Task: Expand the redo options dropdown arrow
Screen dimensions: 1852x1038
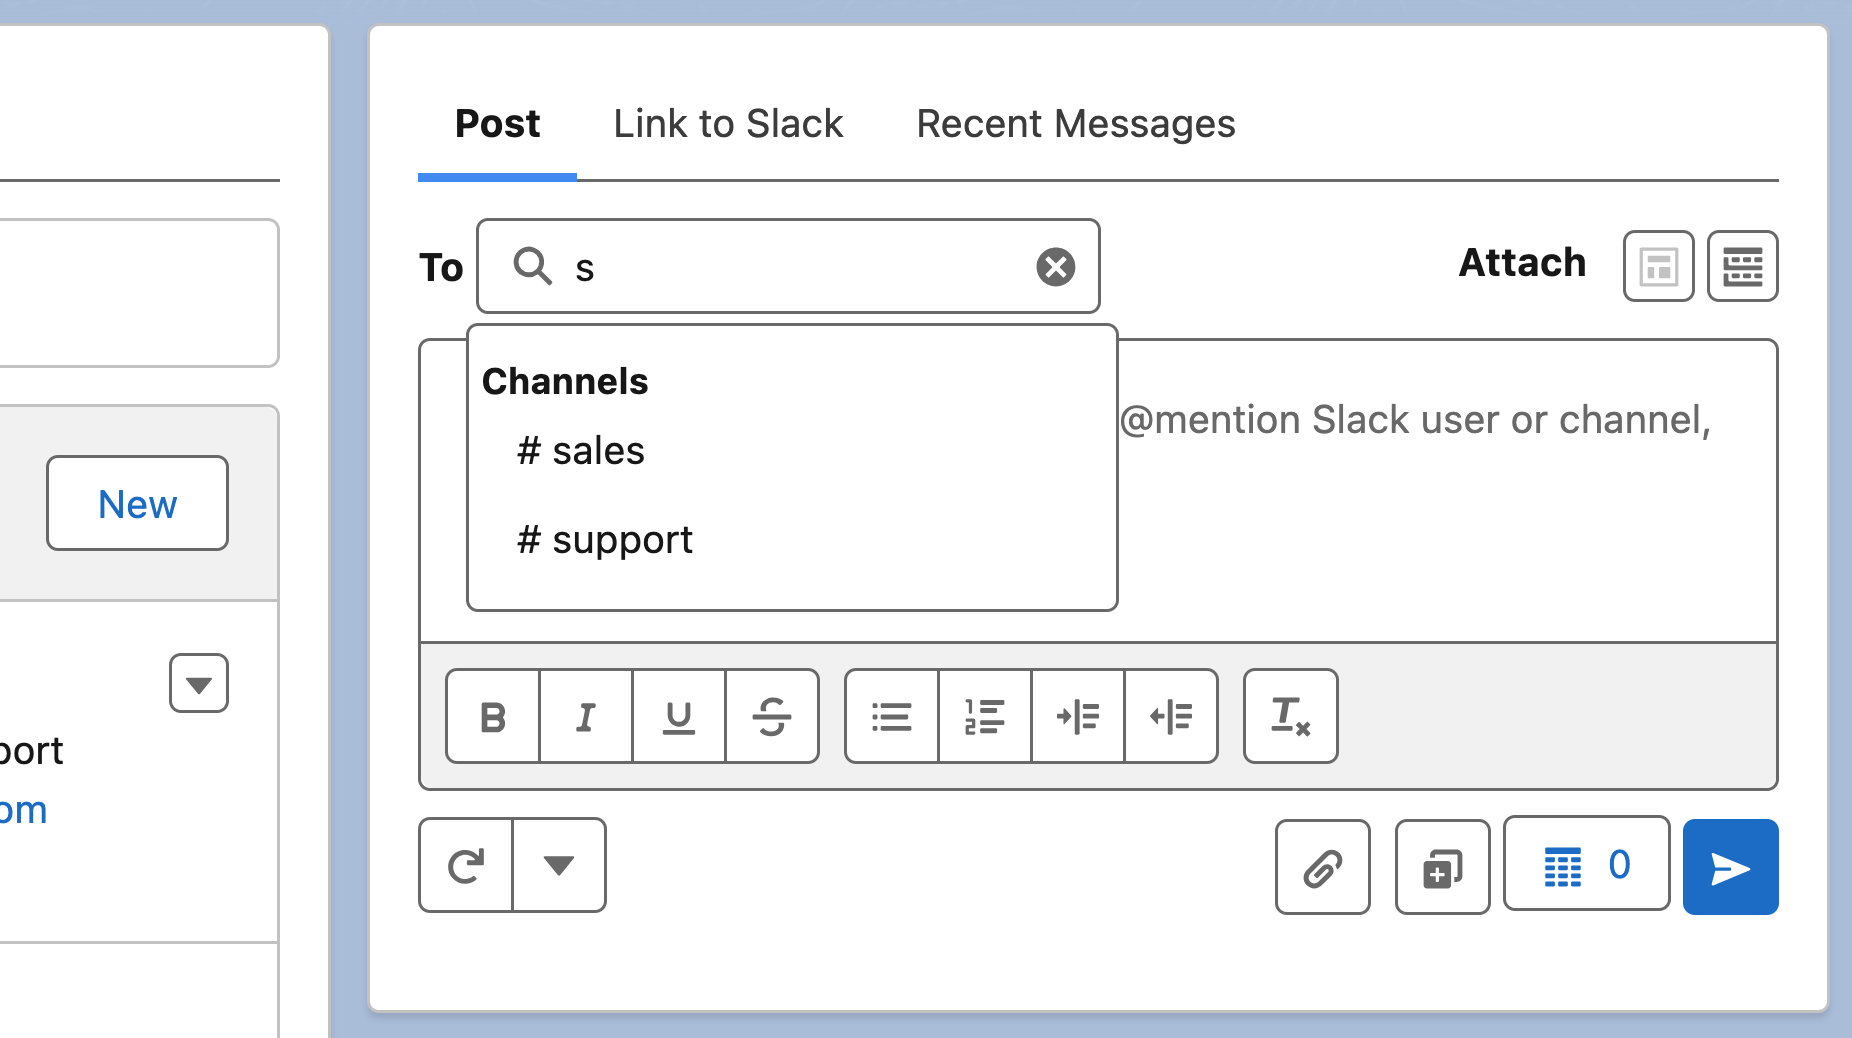Action: click(559, 865)
